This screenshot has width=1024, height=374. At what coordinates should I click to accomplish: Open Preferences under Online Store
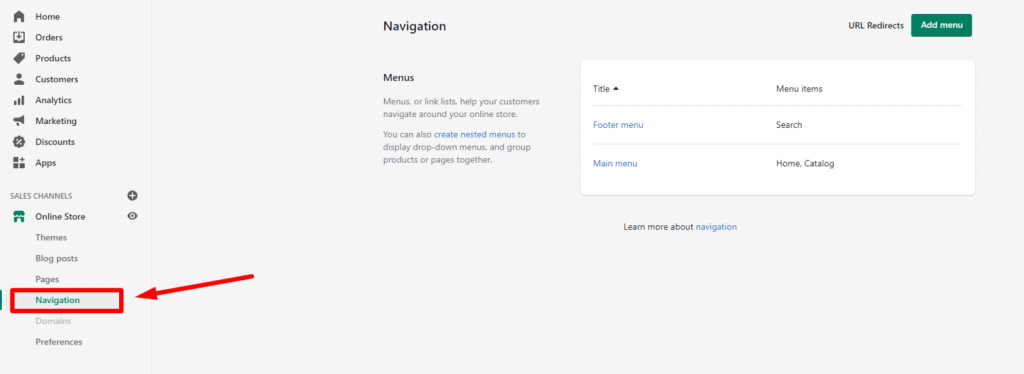pos(59,342)
